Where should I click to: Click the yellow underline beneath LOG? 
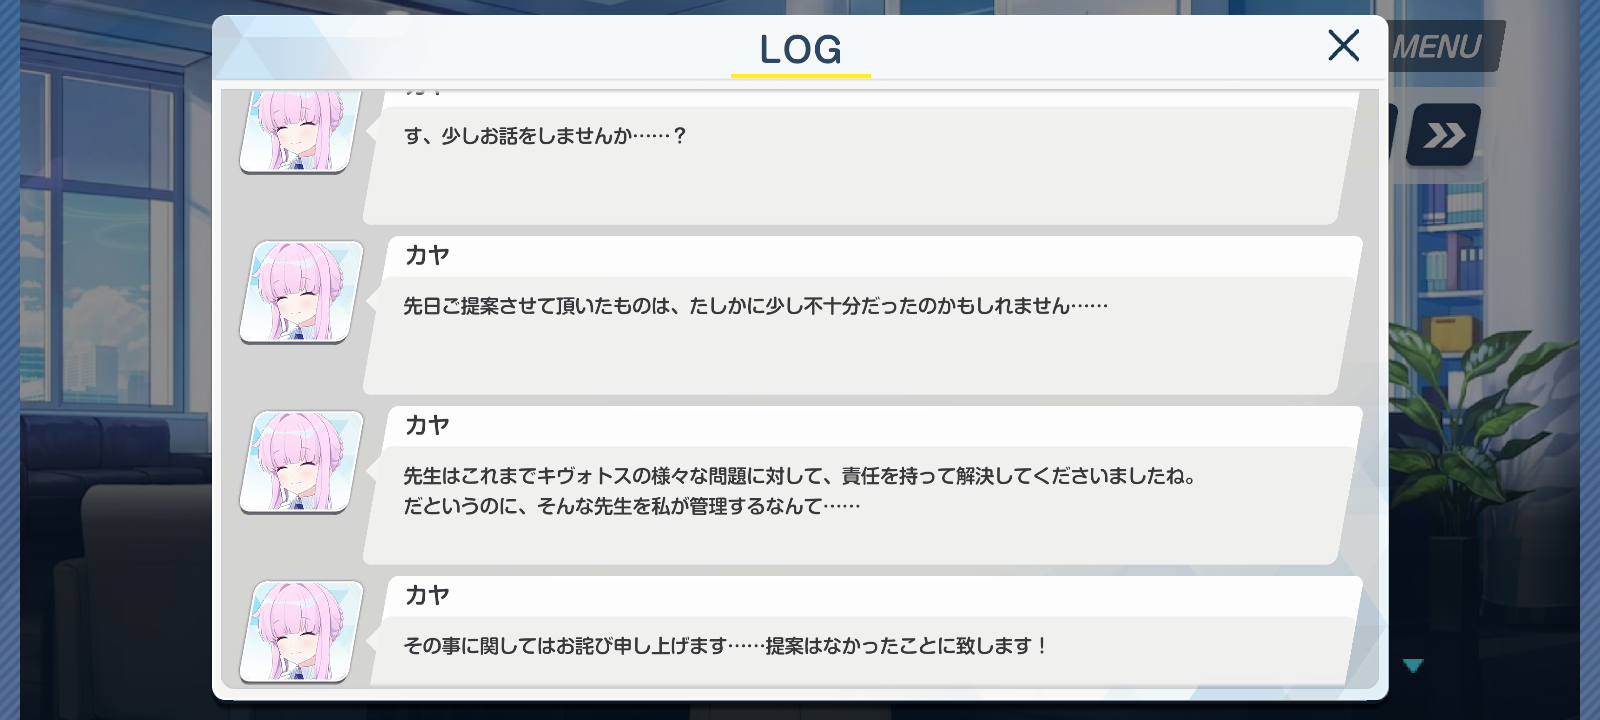point(801,75)
